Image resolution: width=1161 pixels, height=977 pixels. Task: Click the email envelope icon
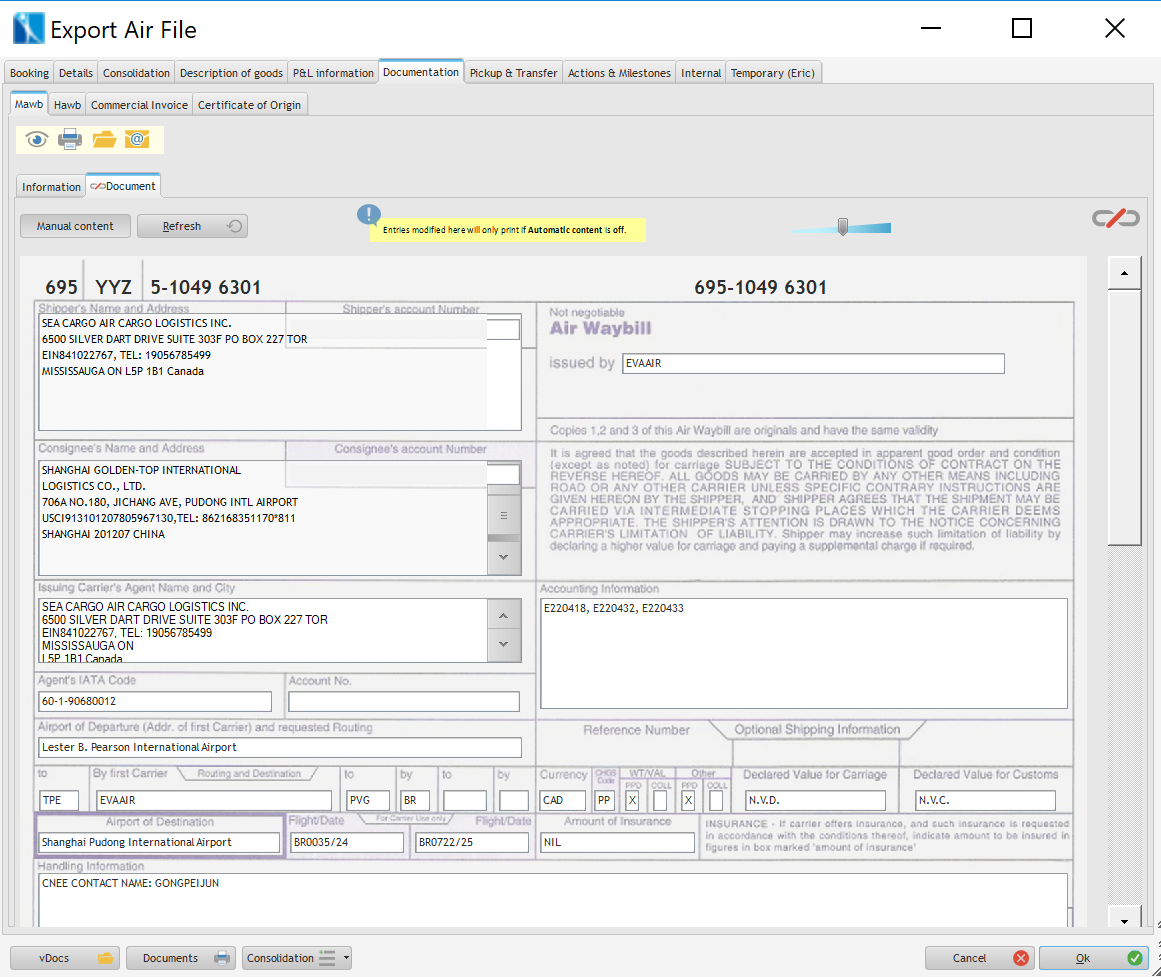click(137, 140)
